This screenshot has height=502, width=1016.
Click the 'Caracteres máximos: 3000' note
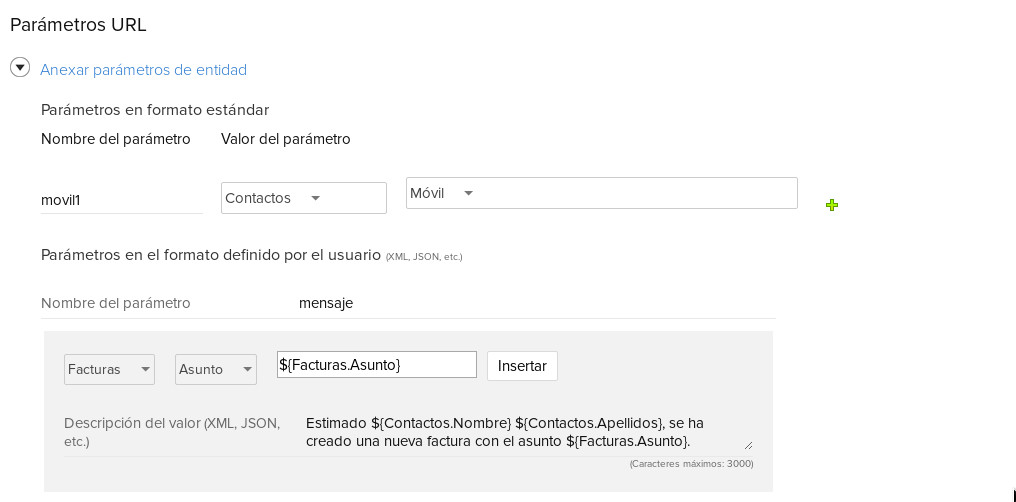coord(691,464)
